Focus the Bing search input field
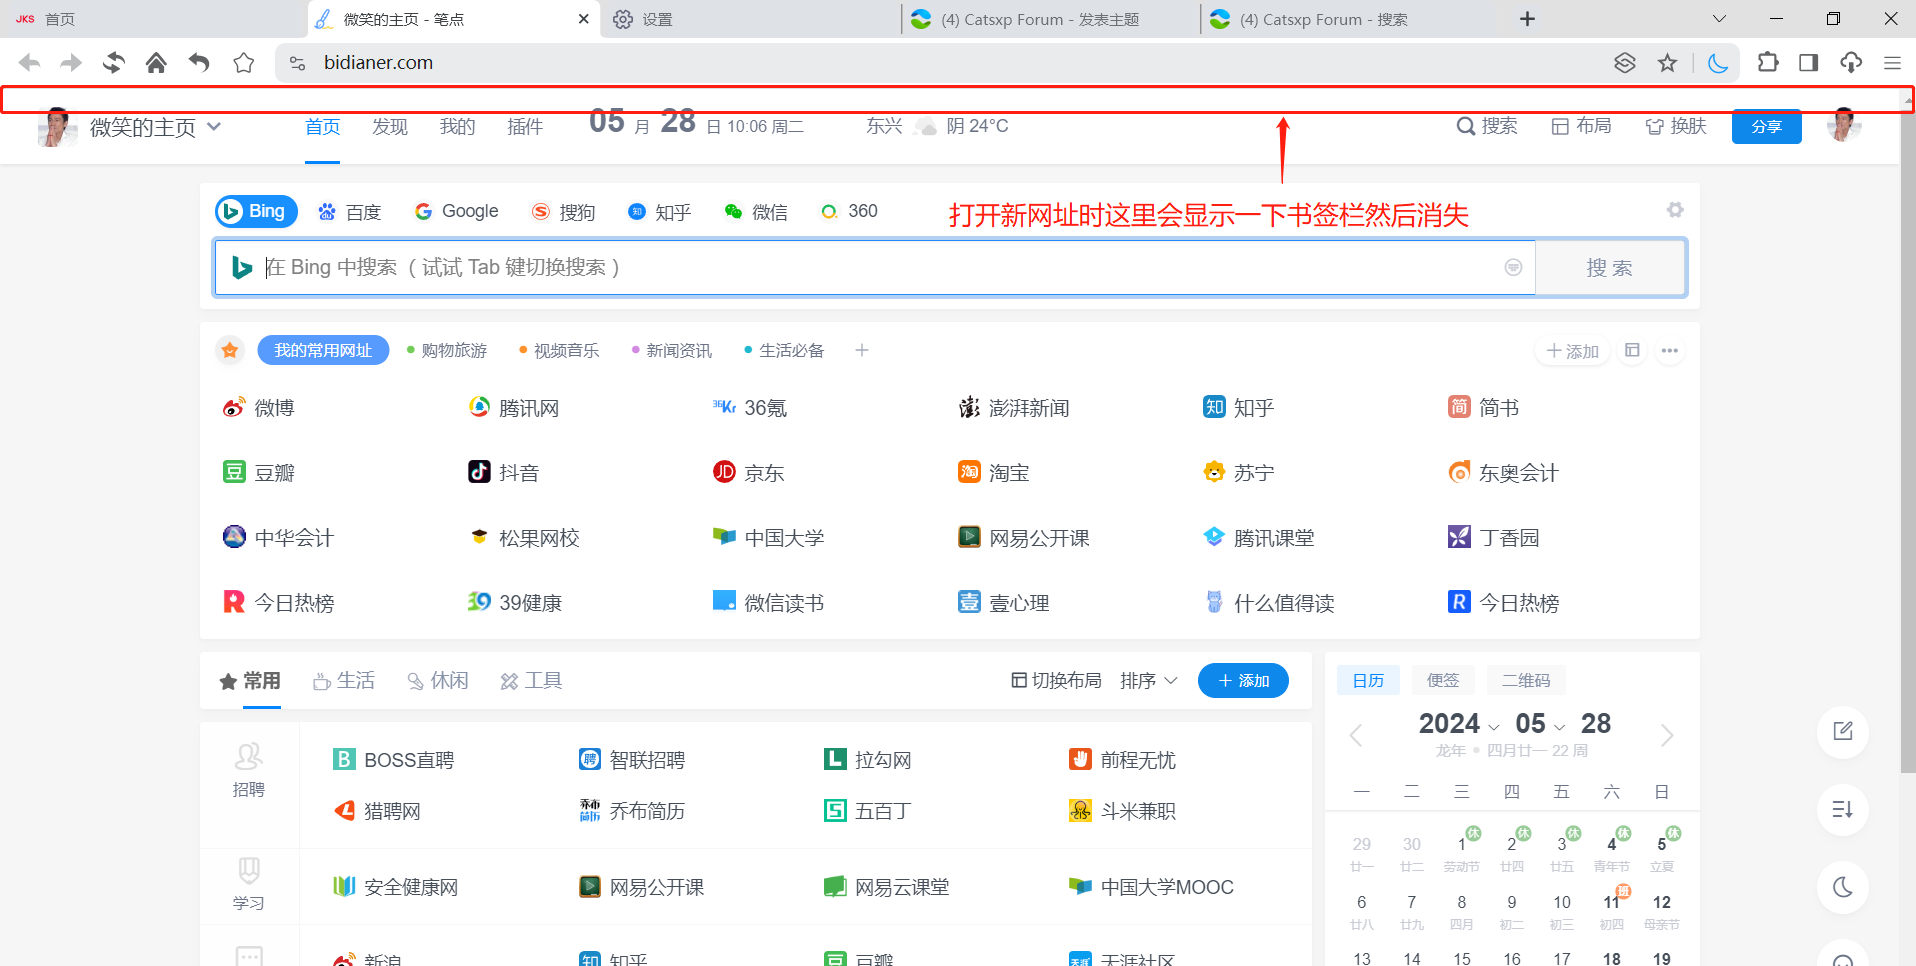 coord(875,268)
